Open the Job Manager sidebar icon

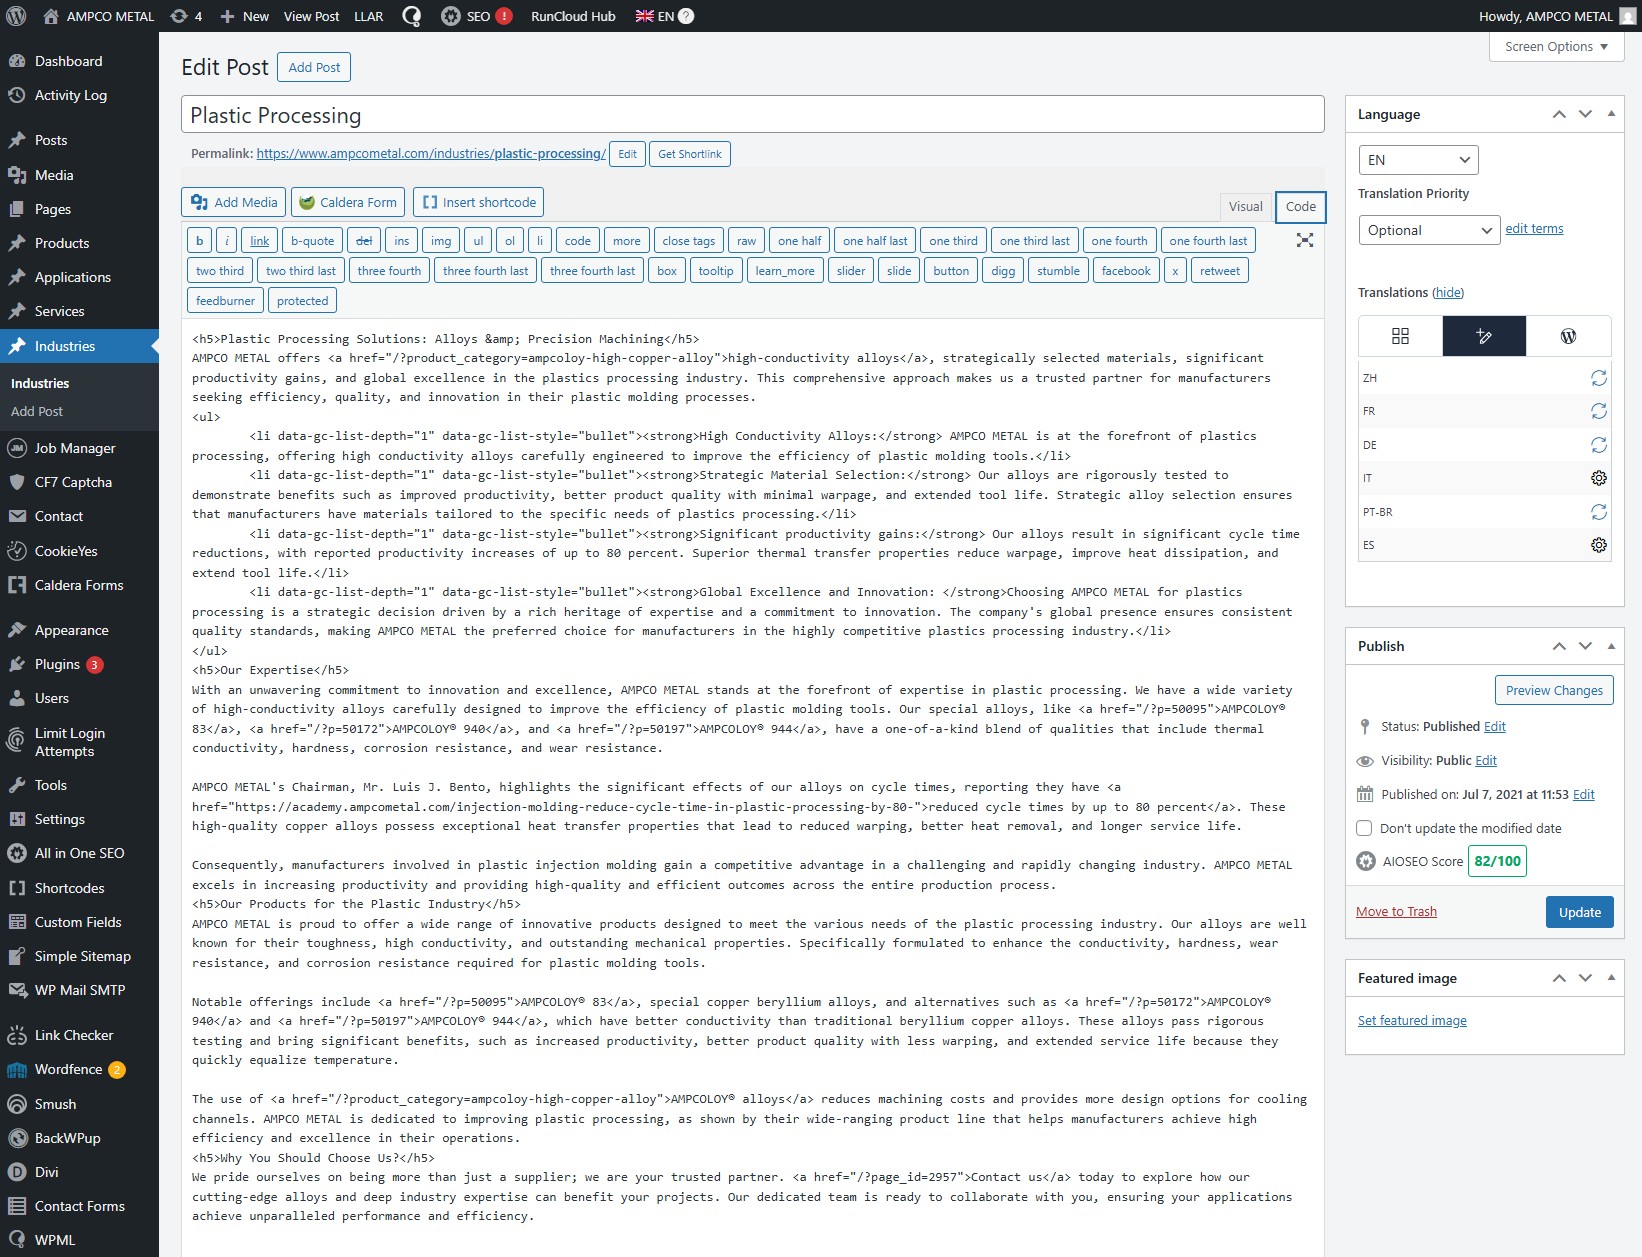click(x=17, y=448)
